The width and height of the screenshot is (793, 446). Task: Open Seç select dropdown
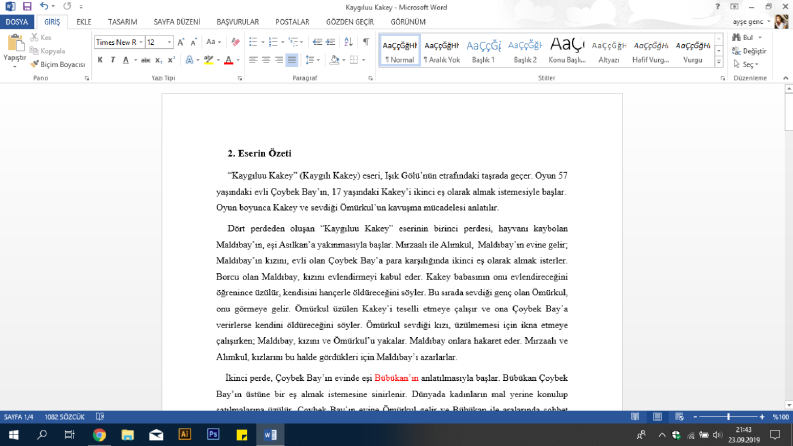coord(746,65)
